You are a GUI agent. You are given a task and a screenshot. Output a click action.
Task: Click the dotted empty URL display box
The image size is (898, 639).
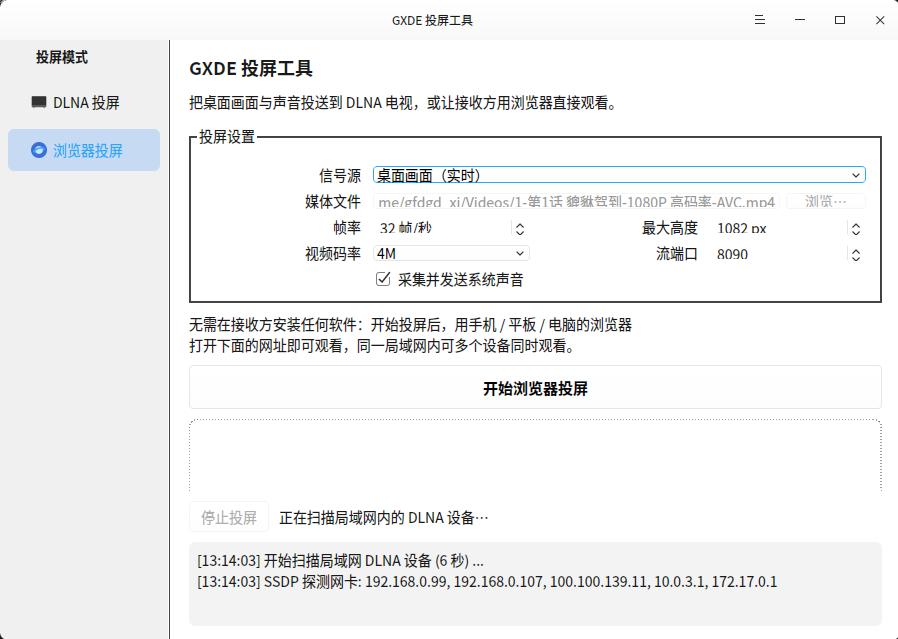[x=535, y=456]
